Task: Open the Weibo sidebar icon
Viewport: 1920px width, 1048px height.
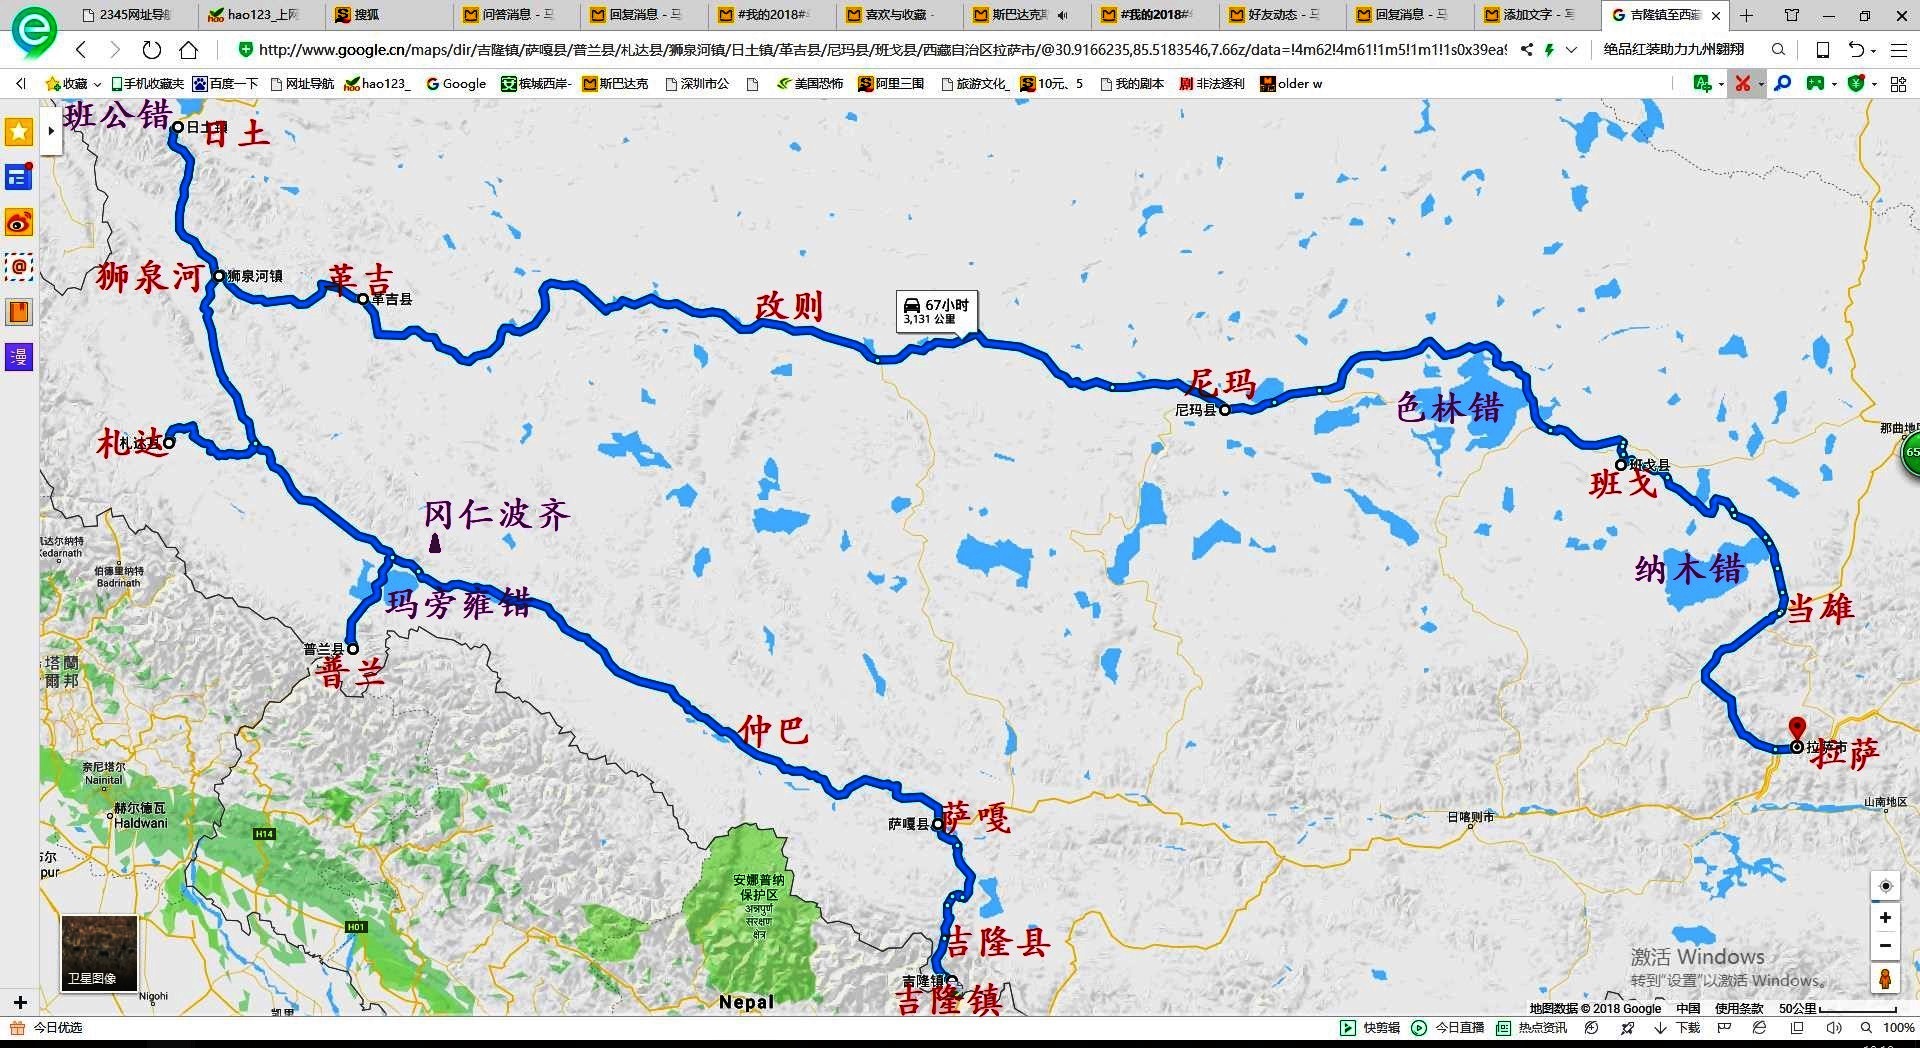Action: click(19, 222)
